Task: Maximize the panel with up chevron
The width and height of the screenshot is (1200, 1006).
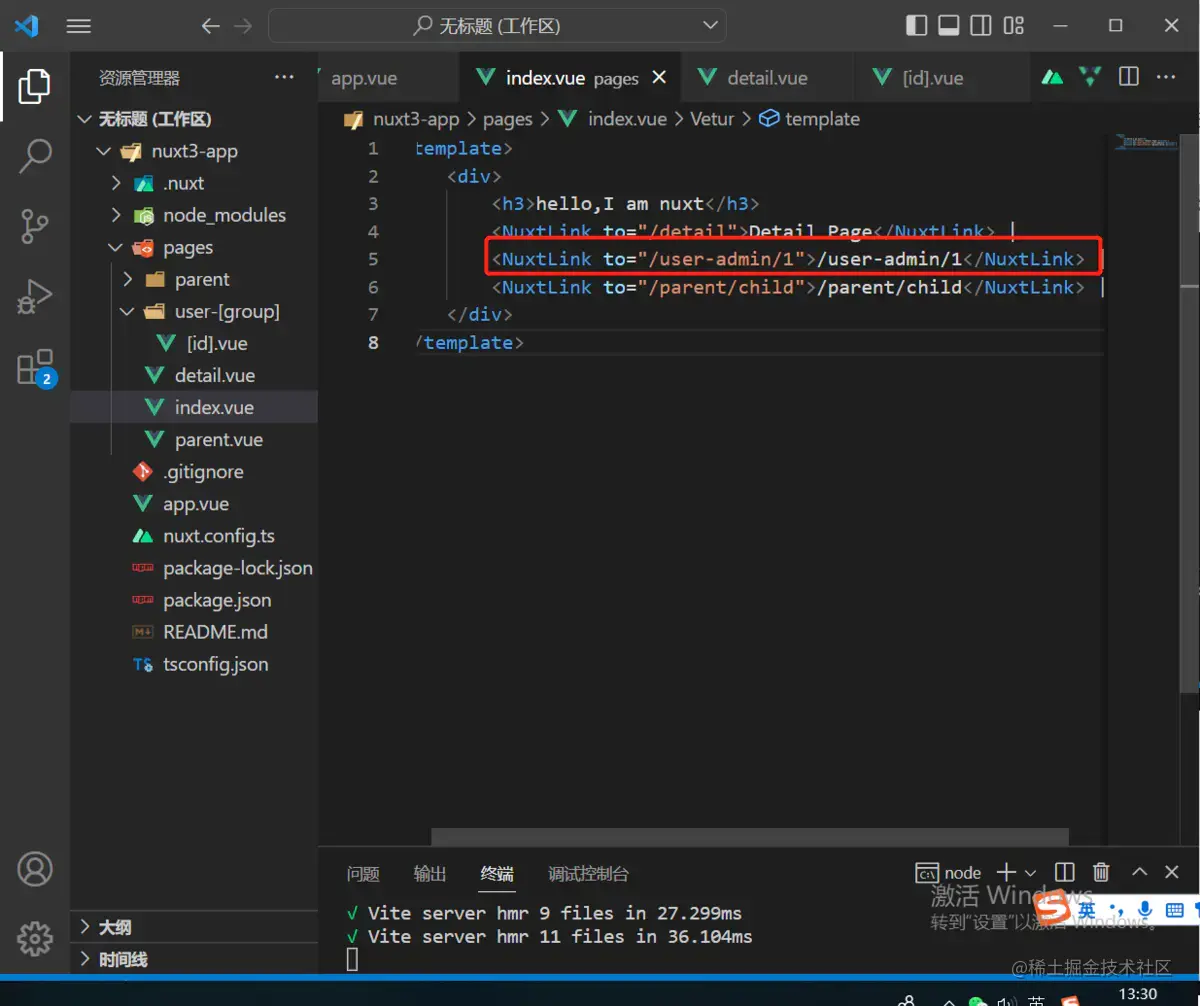Action: pos(1140,873)
